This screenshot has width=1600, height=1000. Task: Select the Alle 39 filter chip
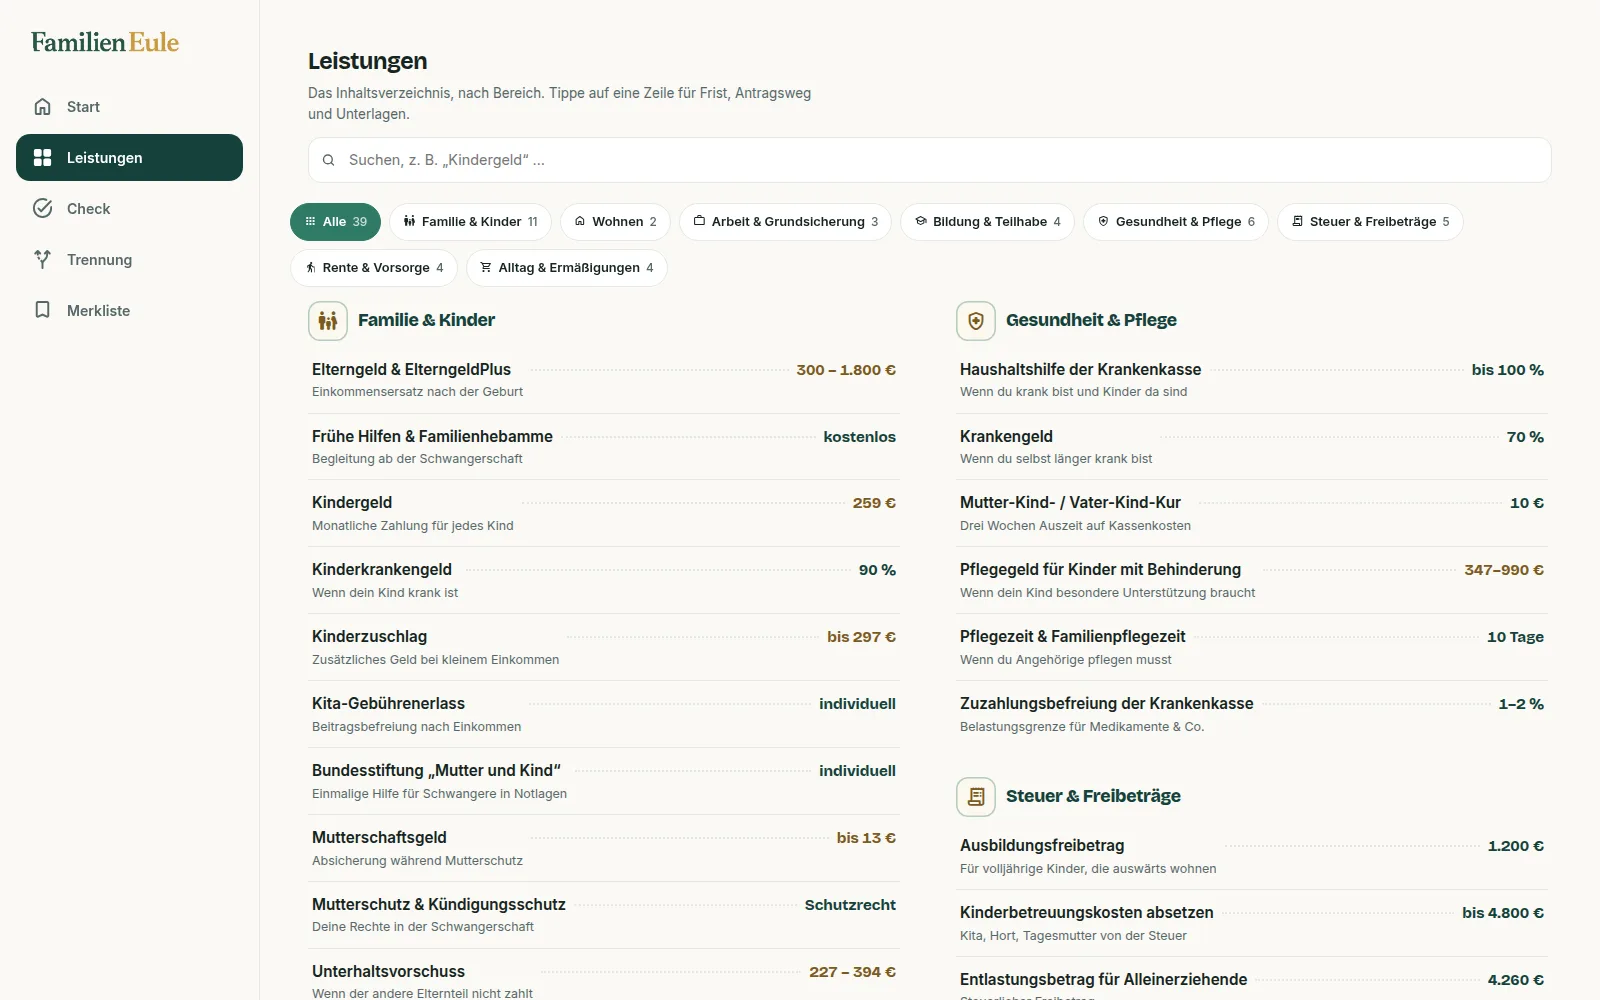point(335,222)
